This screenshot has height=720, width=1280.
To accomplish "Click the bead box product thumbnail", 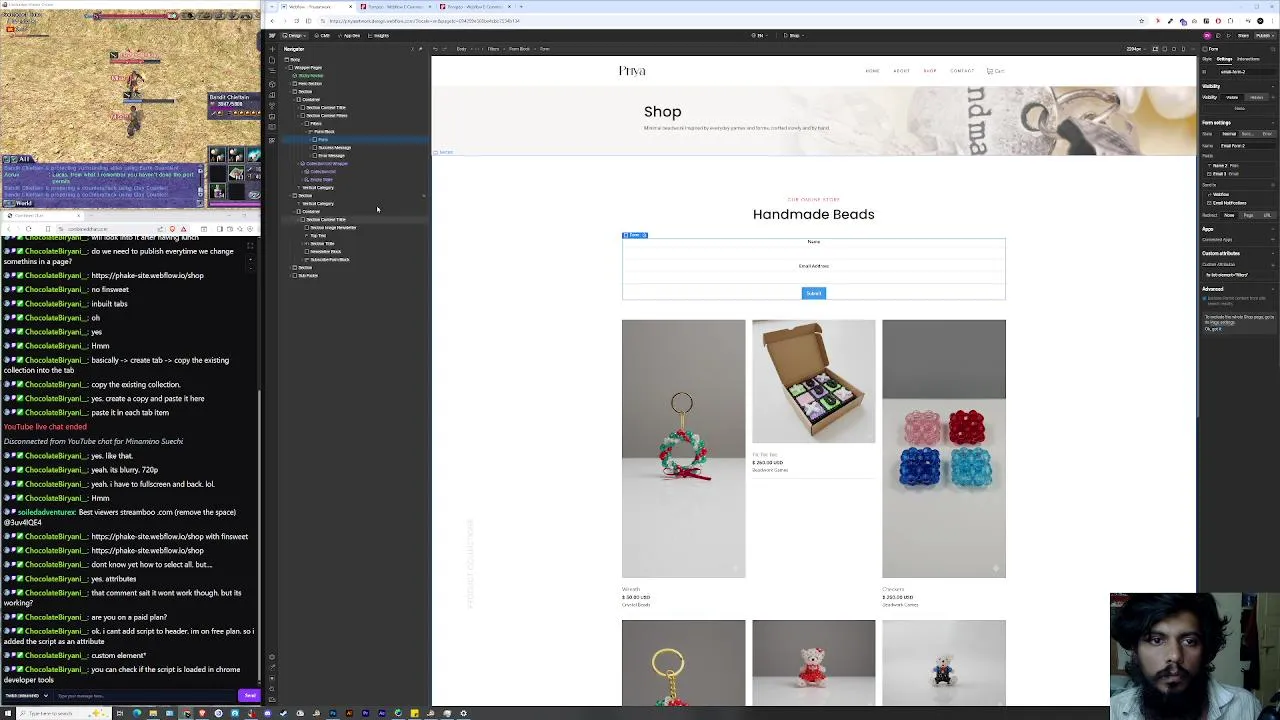I will pos(814,381).
